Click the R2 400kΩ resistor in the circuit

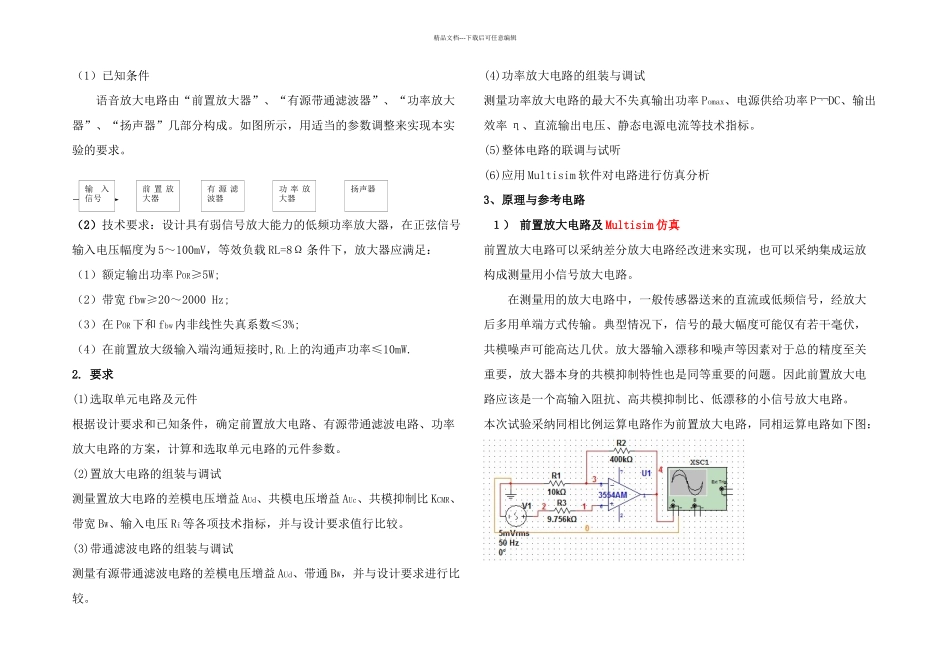[x=621, y=451]
